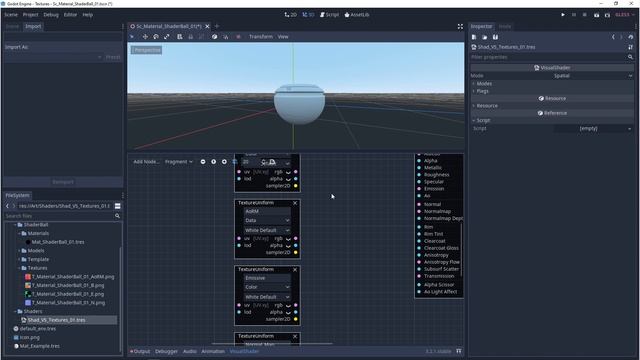Open the Editor menu
Screen dimensions: 640x360
tap(70, 15)
